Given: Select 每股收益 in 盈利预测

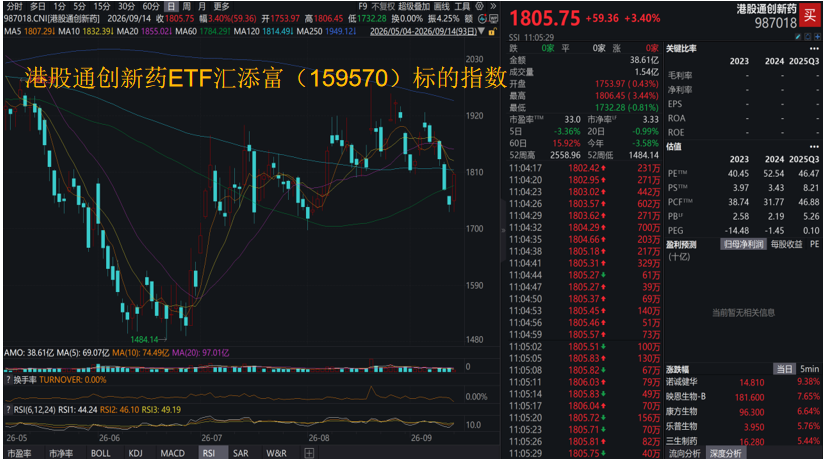Looking at the screenshot, I should [x=786, y=244].
